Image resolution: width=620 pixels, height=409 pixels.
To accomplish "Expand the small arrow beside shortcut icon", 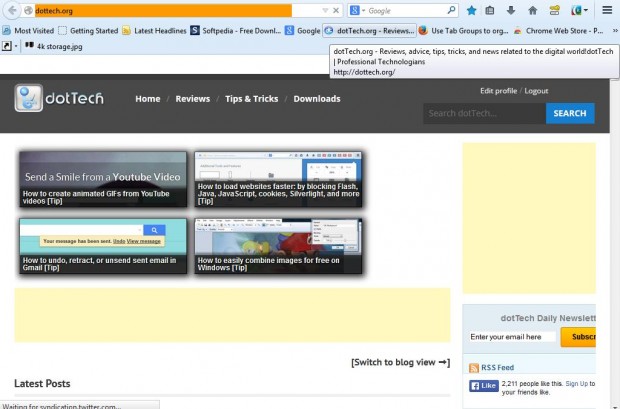I will [x=16, y=46].
